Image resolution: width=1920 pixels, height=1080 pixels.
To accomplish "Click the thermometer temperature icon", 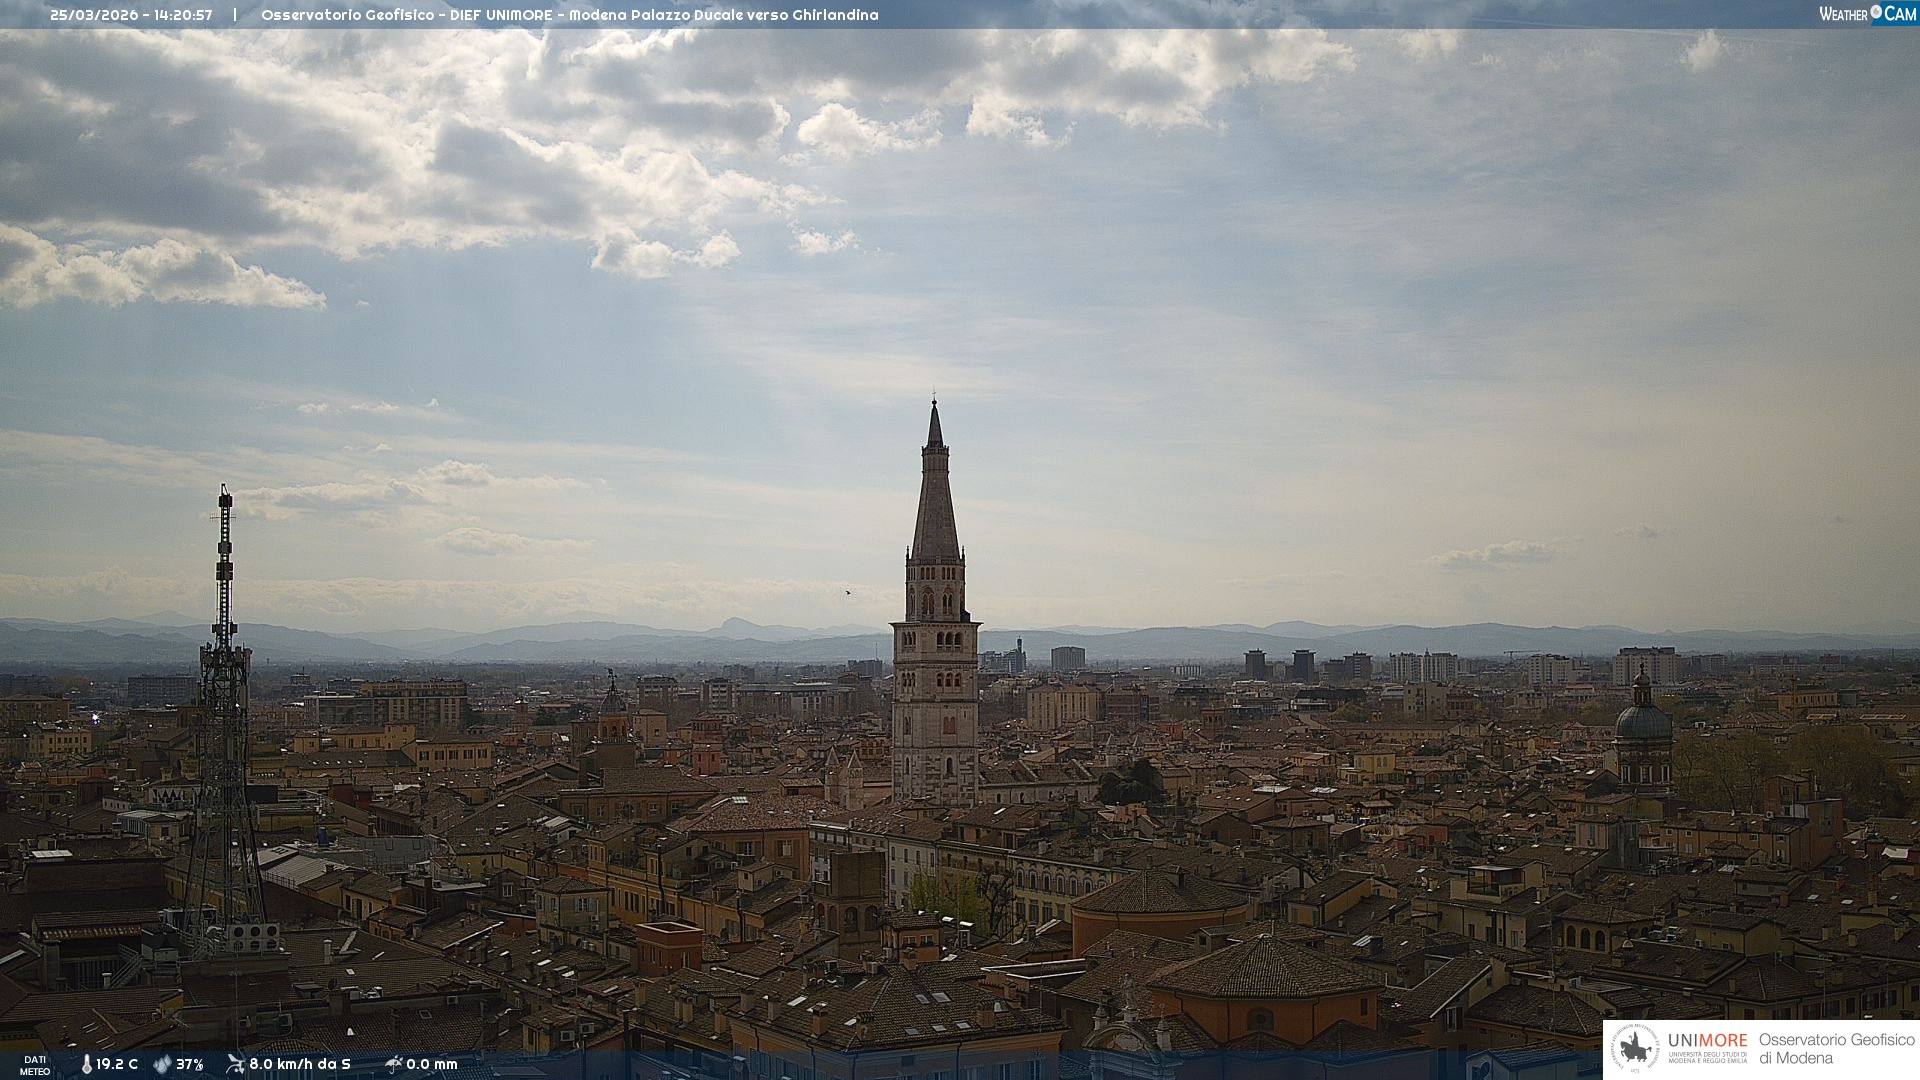I will (87, 1065).
